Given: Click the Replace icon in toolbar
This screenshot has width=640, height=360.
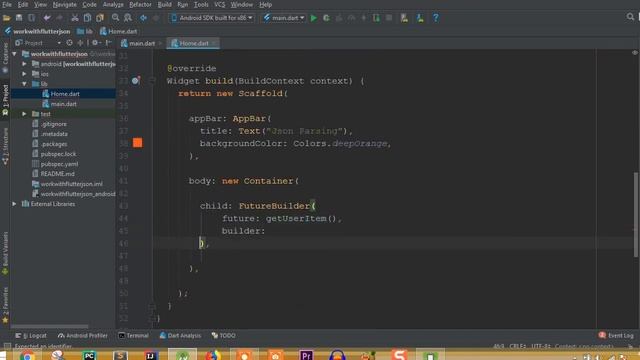Looking at the screenshot, I should coord(128,18).
